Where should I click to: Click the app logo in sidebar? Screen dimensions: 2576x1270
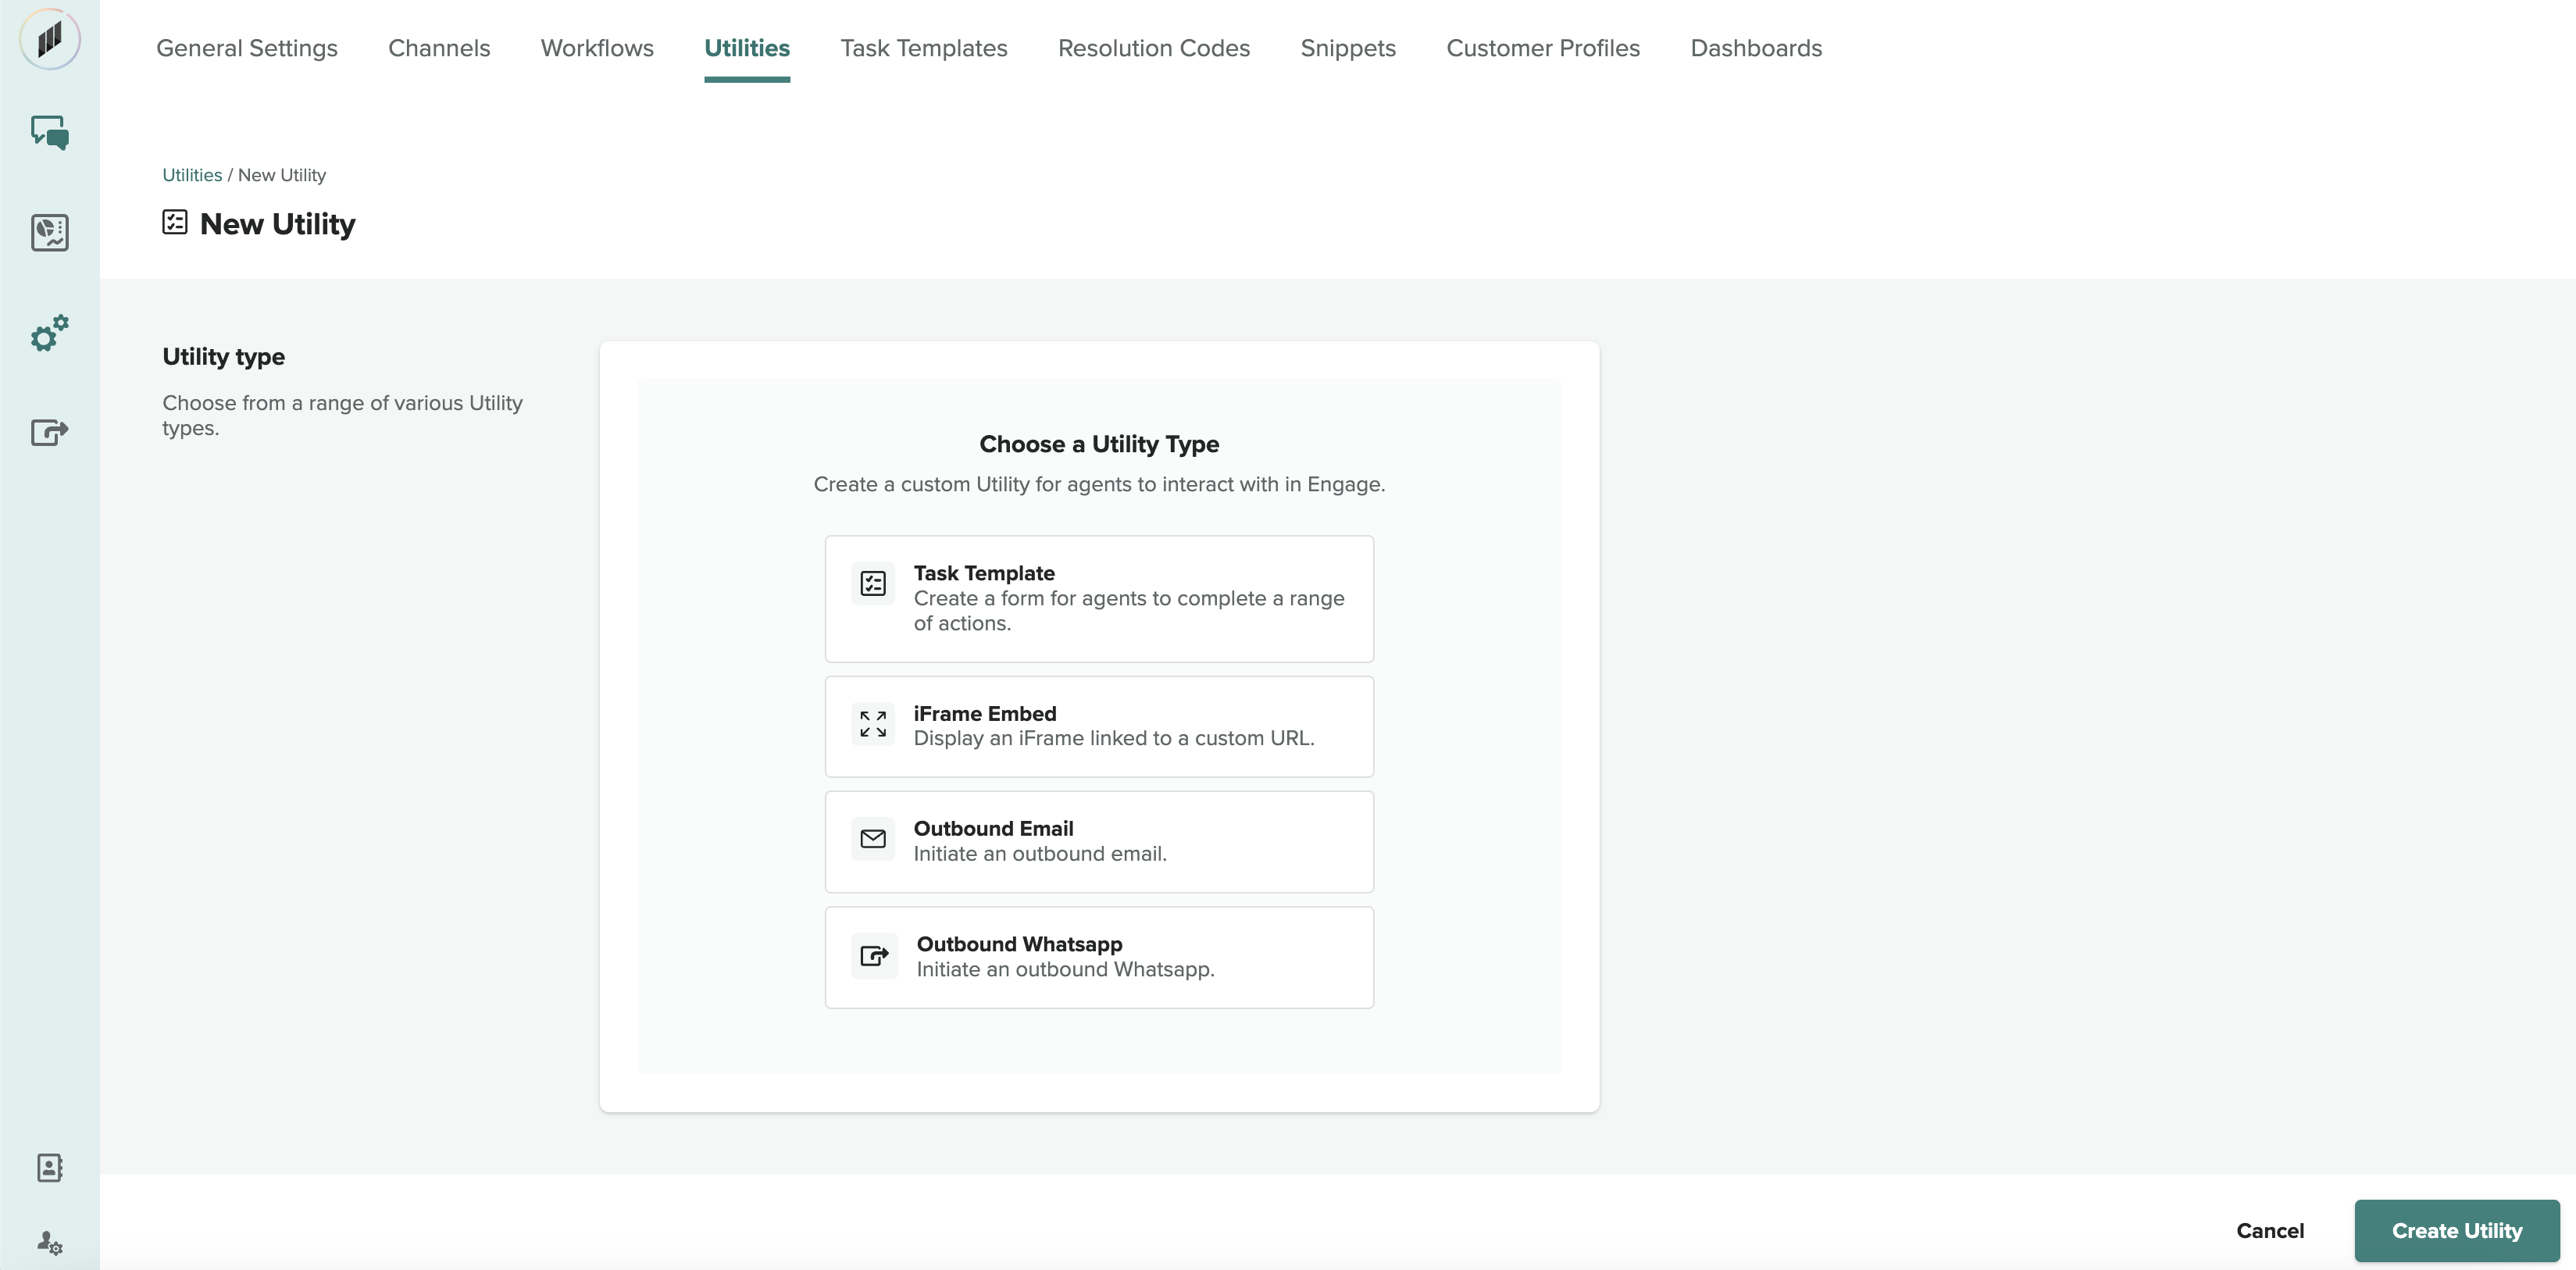point(49,40)
